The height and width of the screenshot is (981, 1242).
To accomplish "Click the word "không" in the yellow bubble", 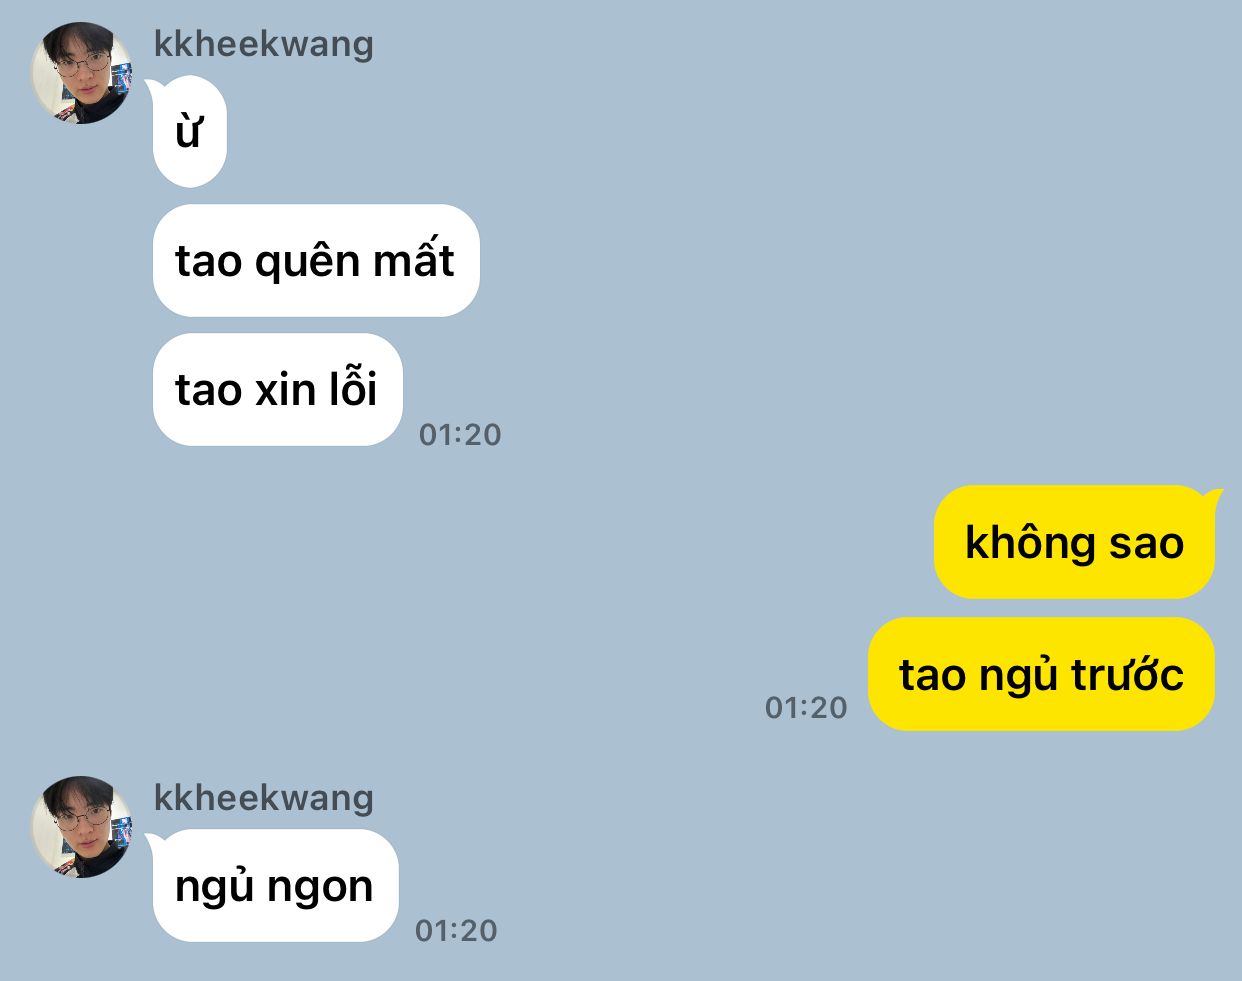I will coord(1031,542).
